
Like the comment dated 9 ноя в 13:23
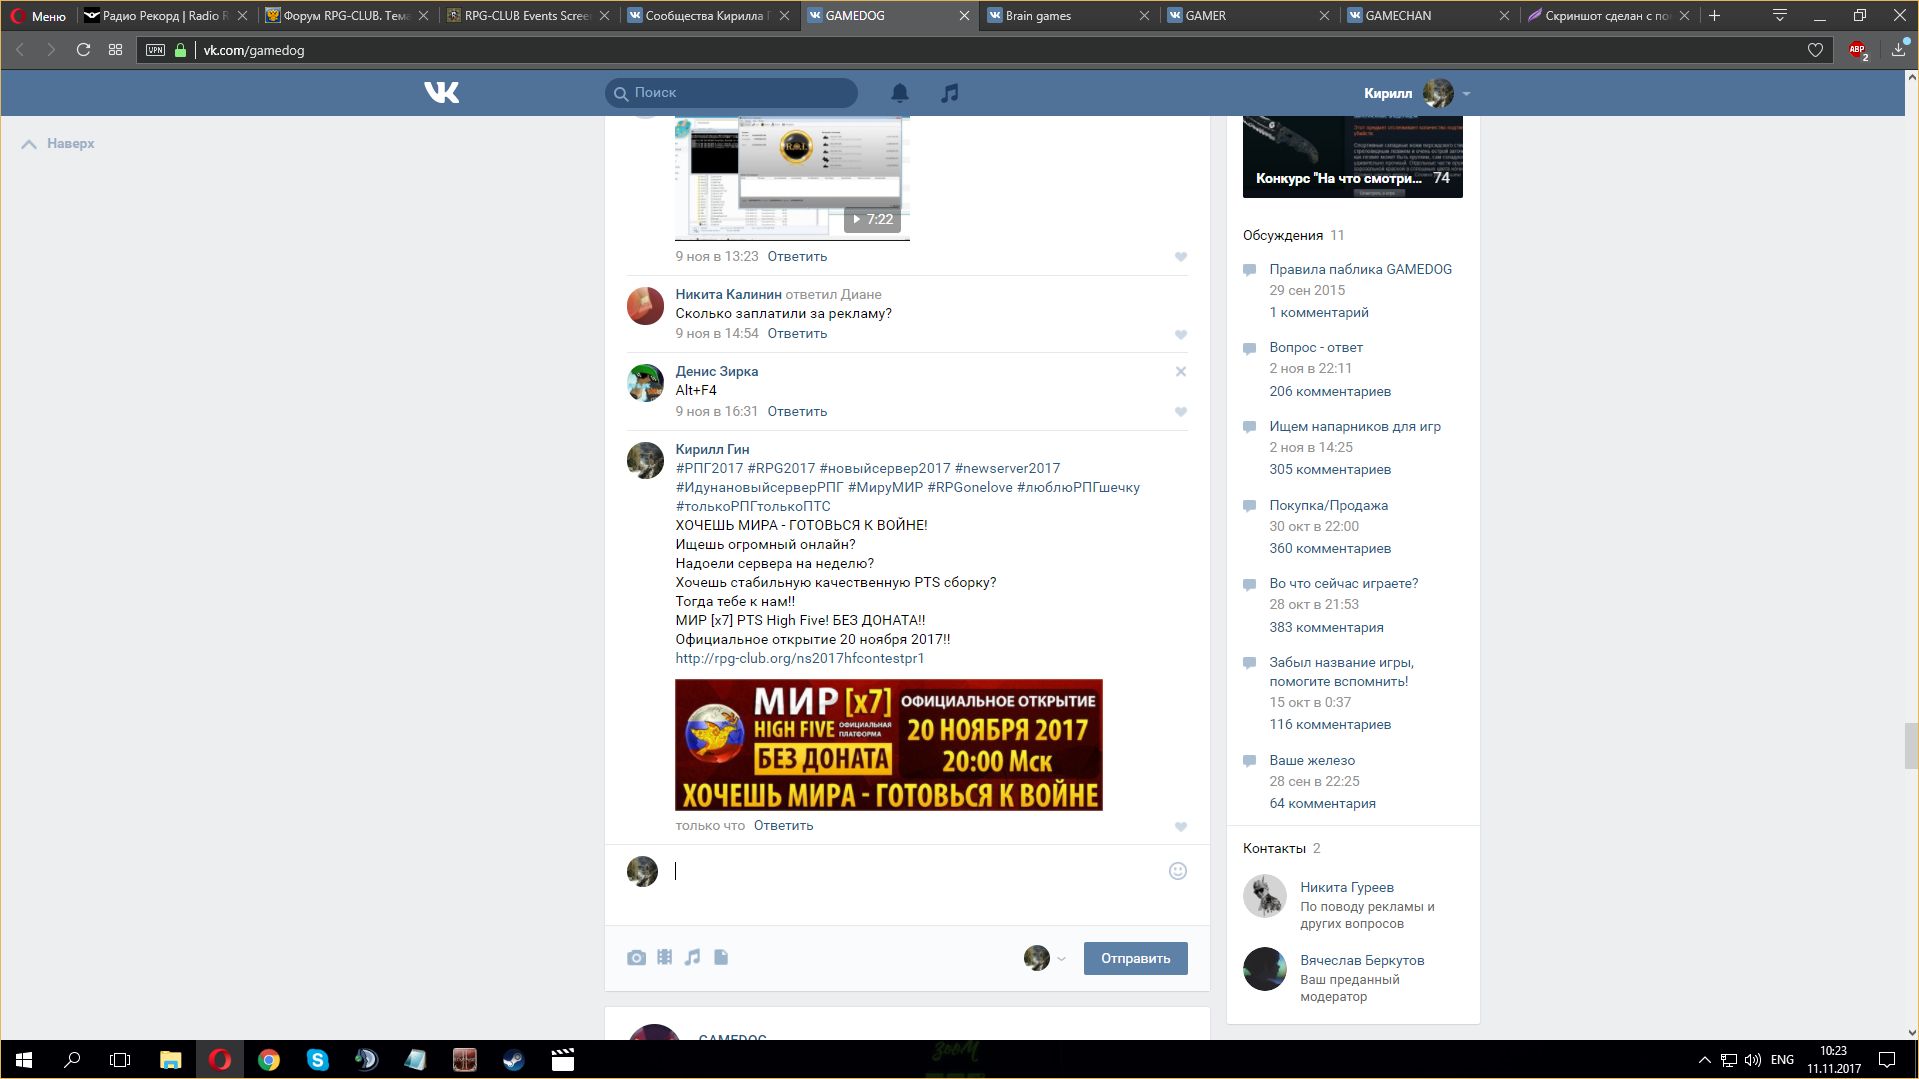click(x=1181, y=257)
